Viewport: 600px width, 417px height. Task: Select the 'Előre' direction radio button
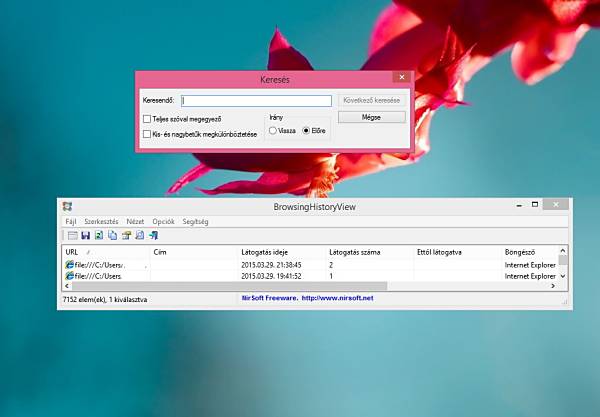coord(306,130)
